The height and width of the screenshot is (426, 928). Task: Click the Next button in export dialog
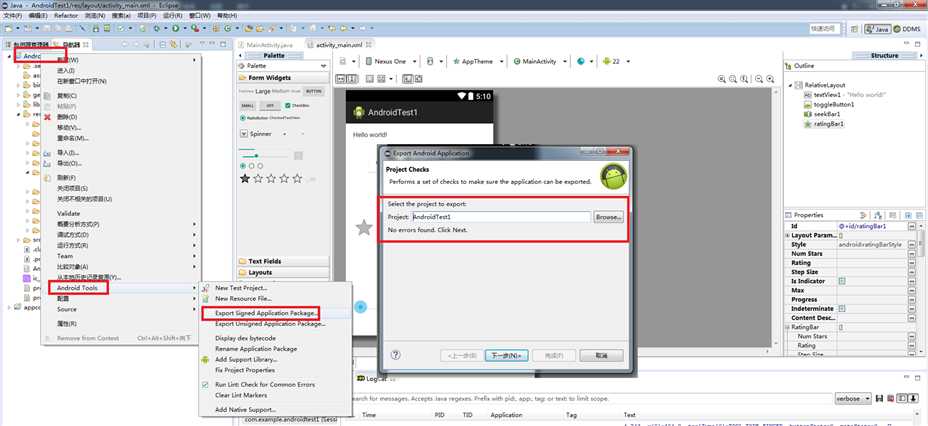pos(506,356)
